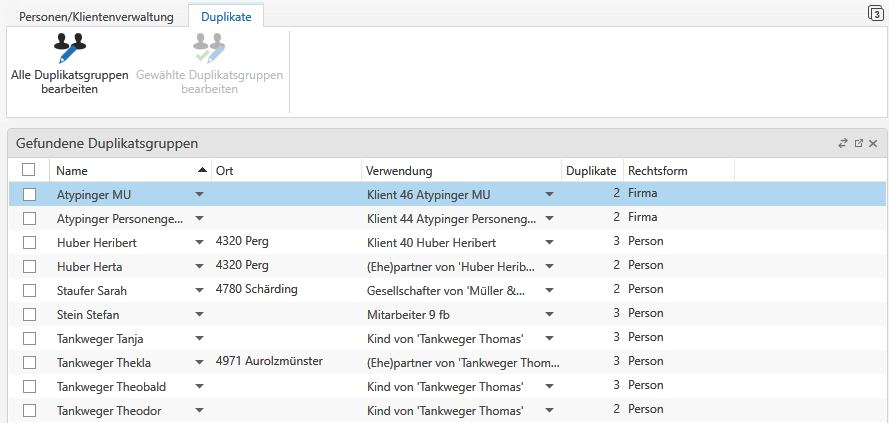Open the name dropdown for Staufer Sarah
Image resolution: width=889 pixels, height=423 pixels.
[x=199, y=291]
